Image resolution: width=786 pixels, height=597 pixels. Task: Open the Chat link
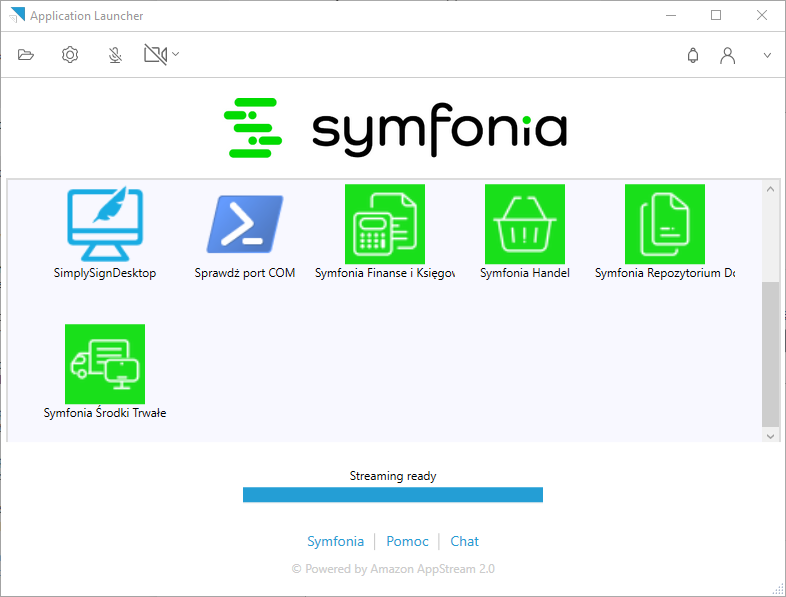coord(464,541)
